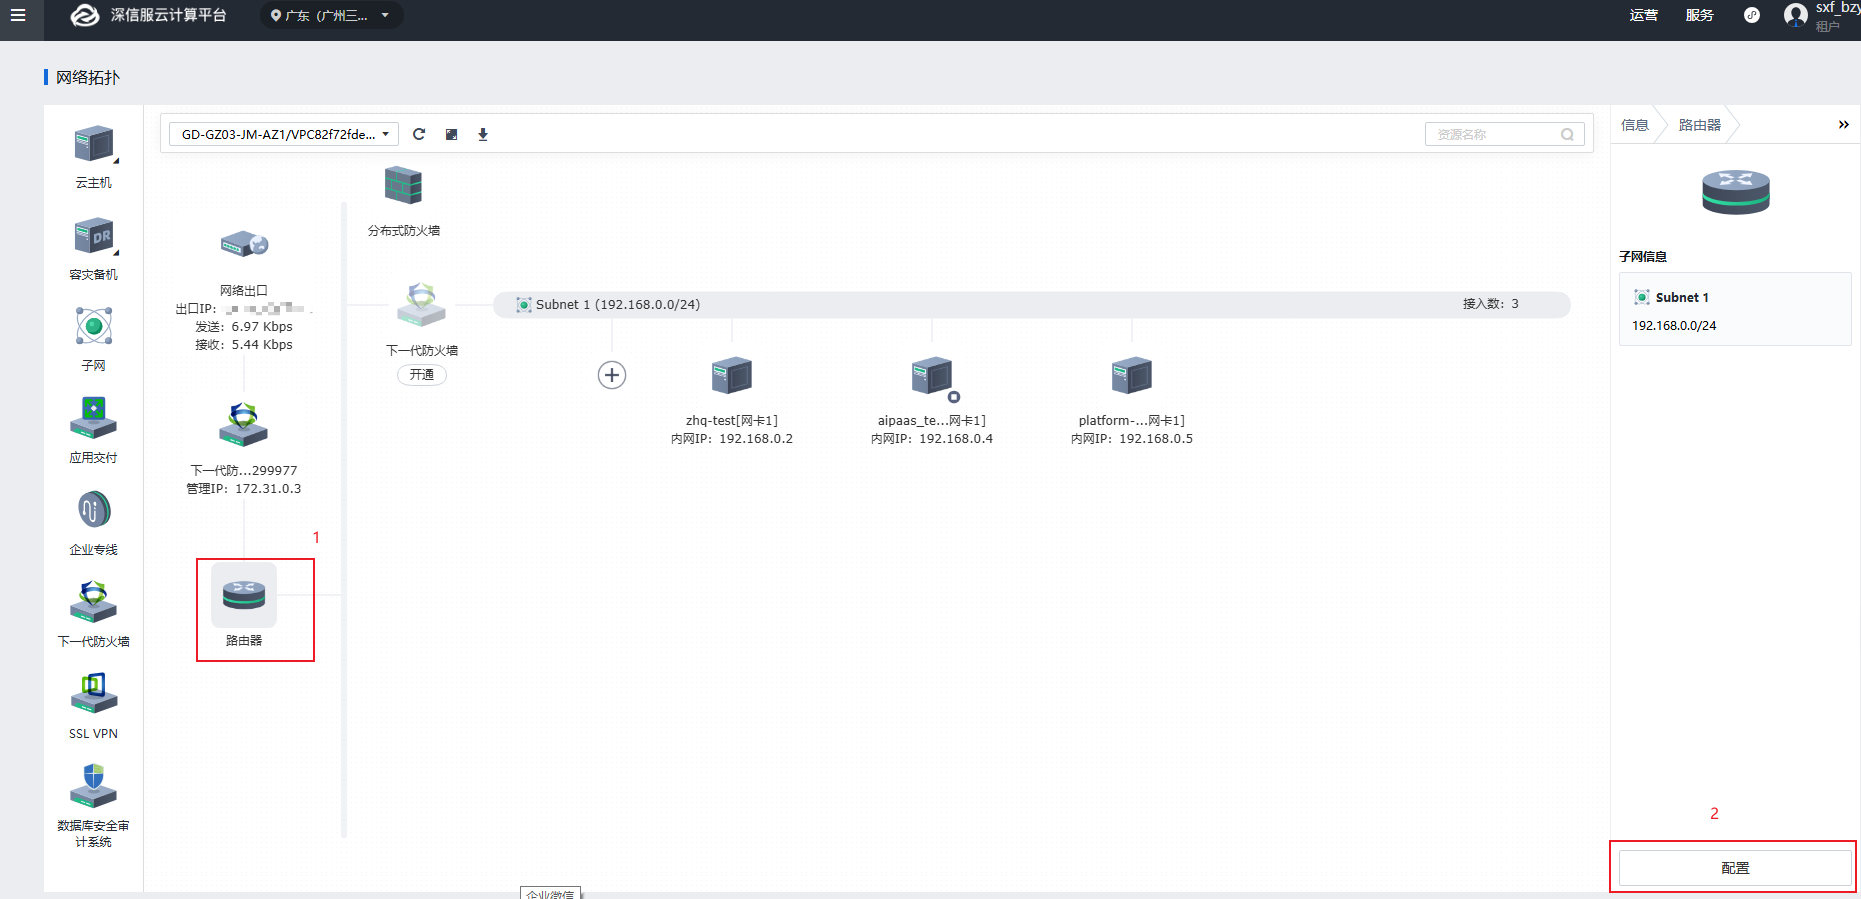Click the 数据库安全审计系统 icon
This screenshot has height=899, width=1861.
click(x=94, y=786)
